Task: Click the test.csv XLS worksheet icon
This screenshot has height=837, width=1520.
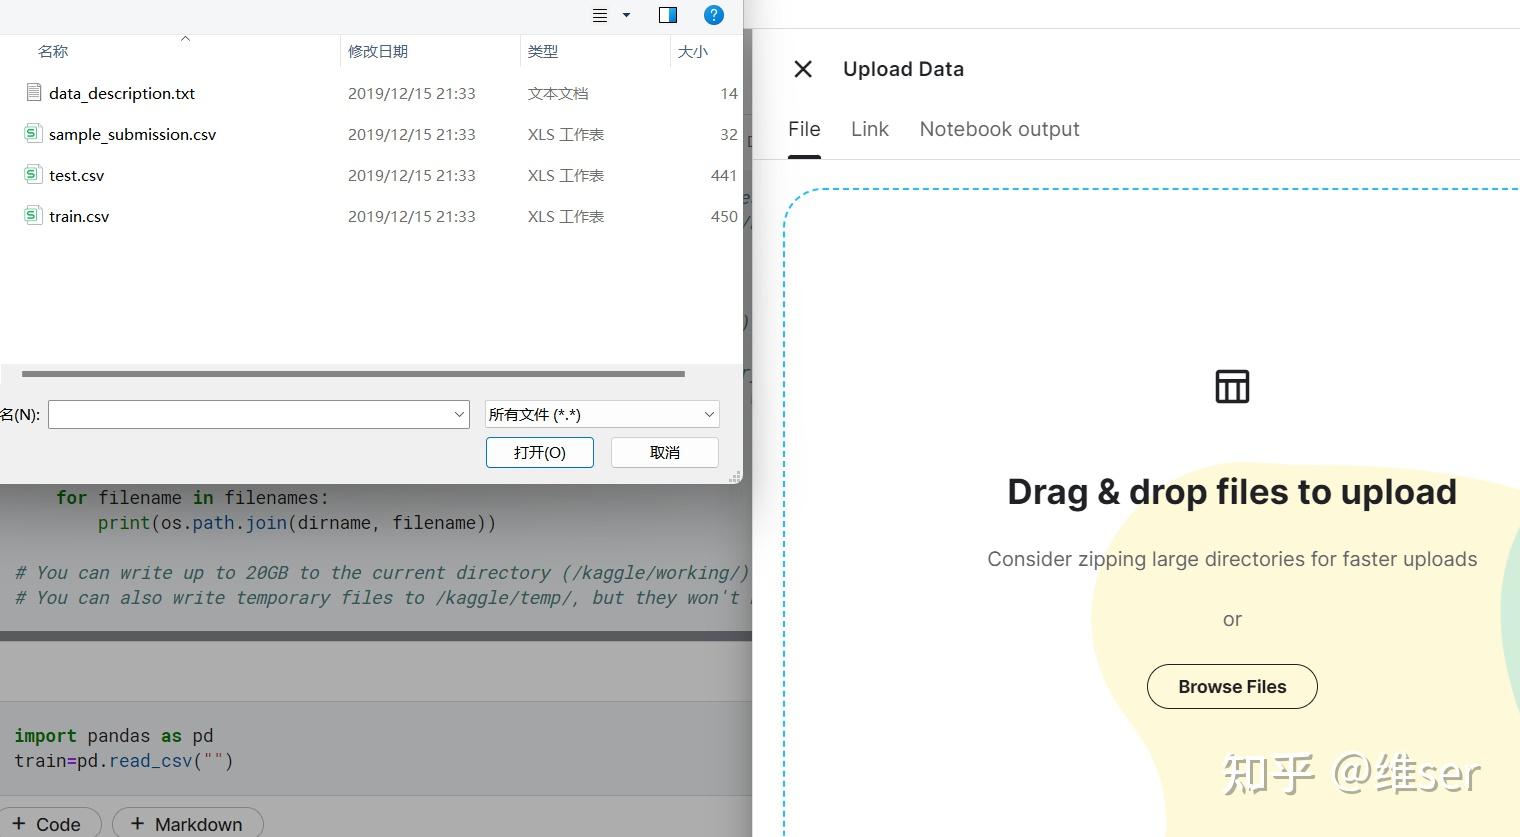Action: [33, 174]
